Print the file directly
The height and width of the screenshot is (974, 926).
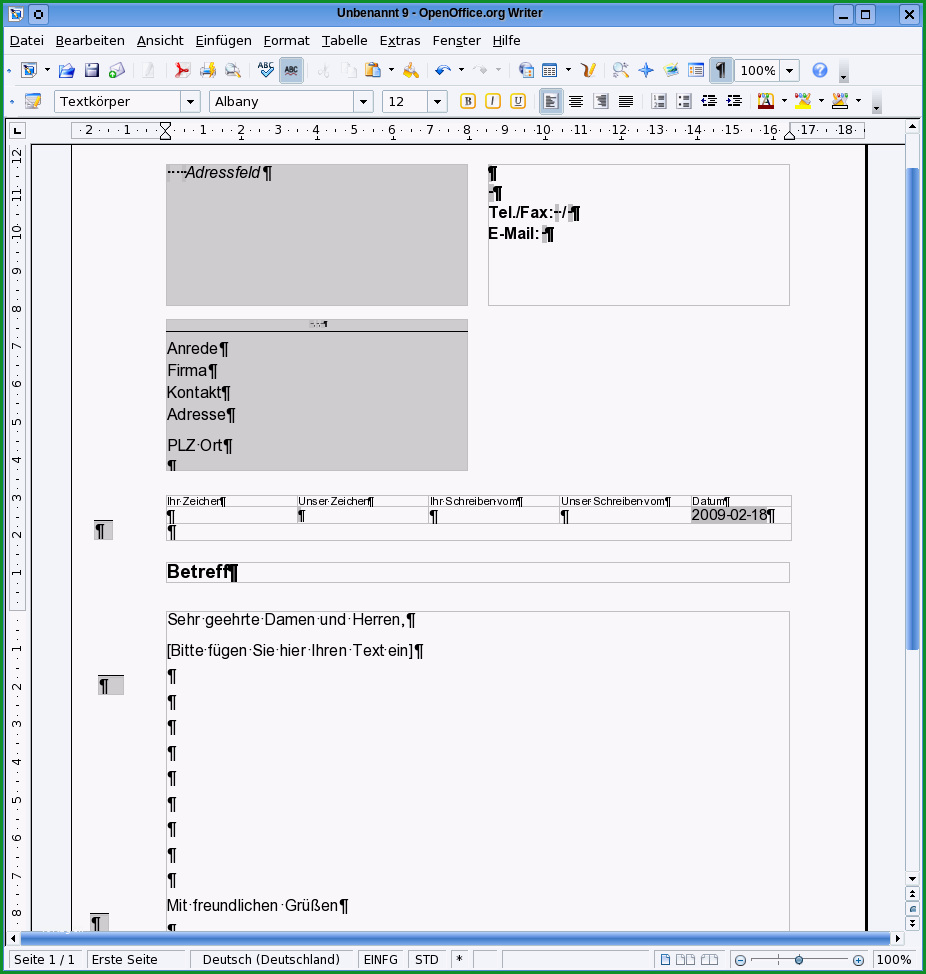pos(207,70)
